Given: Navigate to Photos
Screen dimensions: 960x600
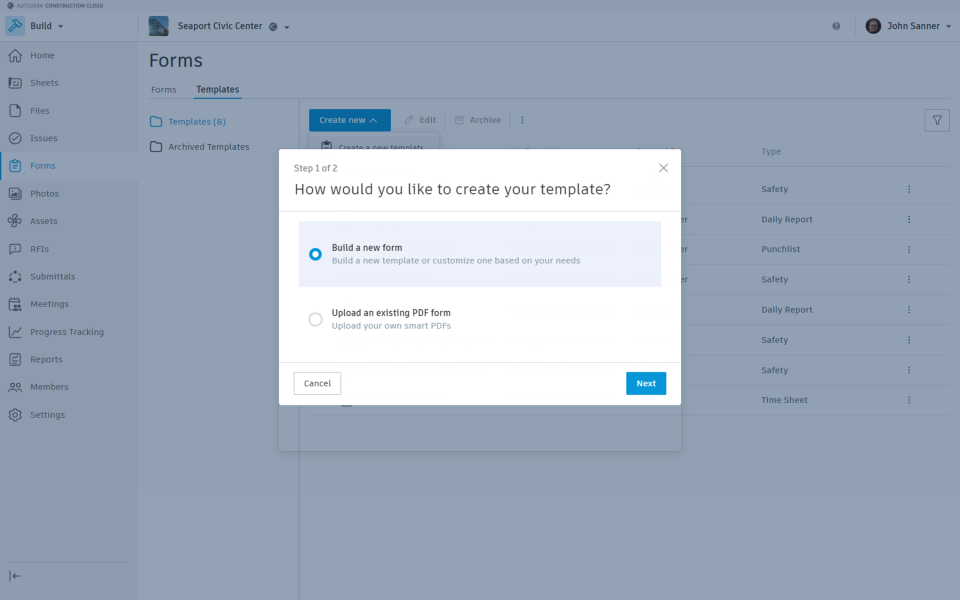Looking at the screenshot, I should pyautogui.click(x=45, y=193).
